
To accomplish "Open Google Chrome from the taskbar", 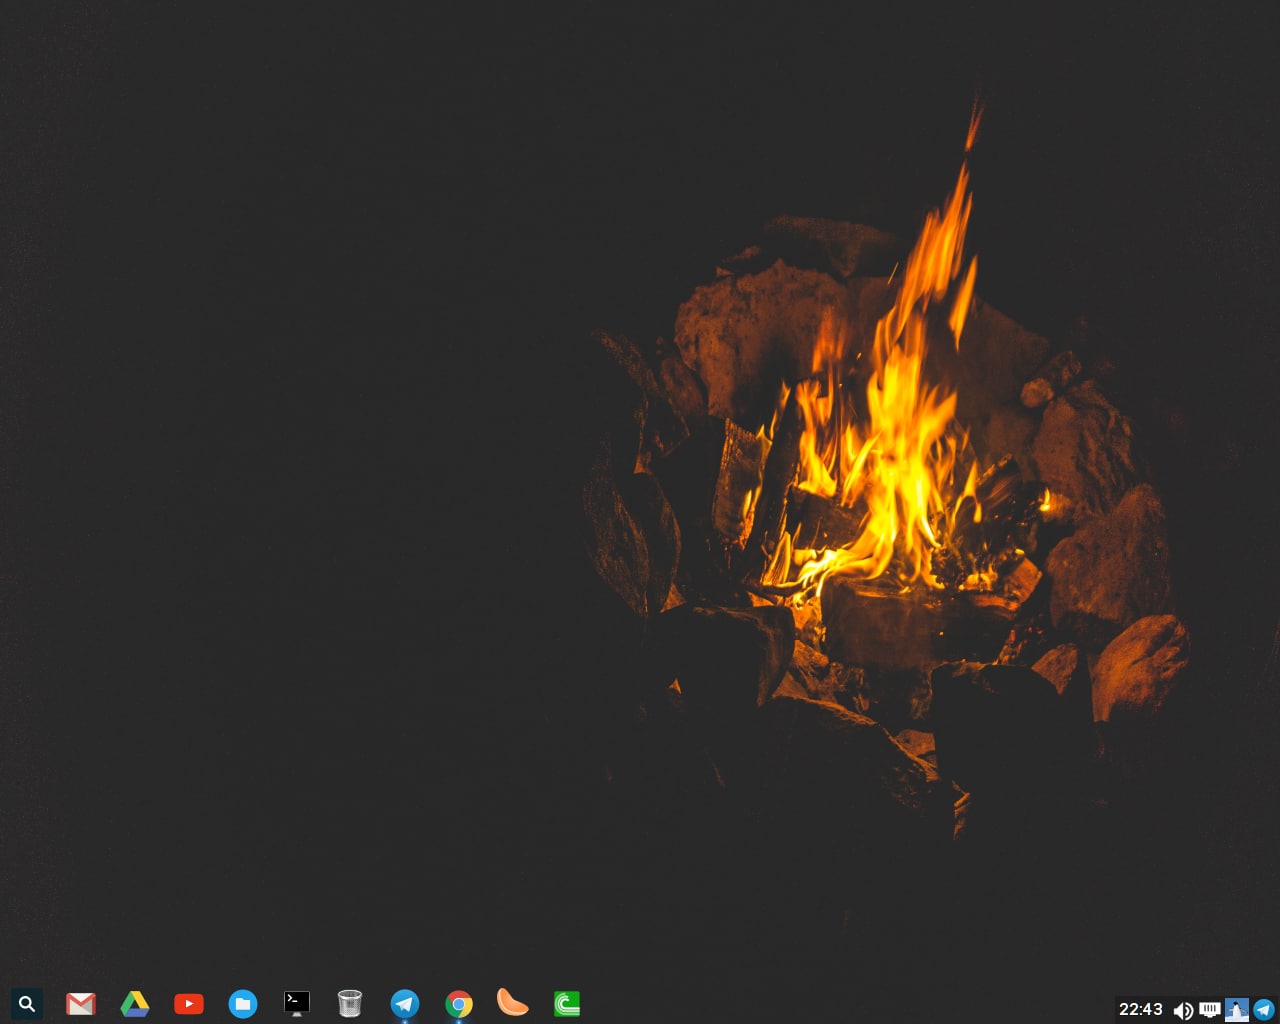I will pyautogui.click(x=459, y=1004).
